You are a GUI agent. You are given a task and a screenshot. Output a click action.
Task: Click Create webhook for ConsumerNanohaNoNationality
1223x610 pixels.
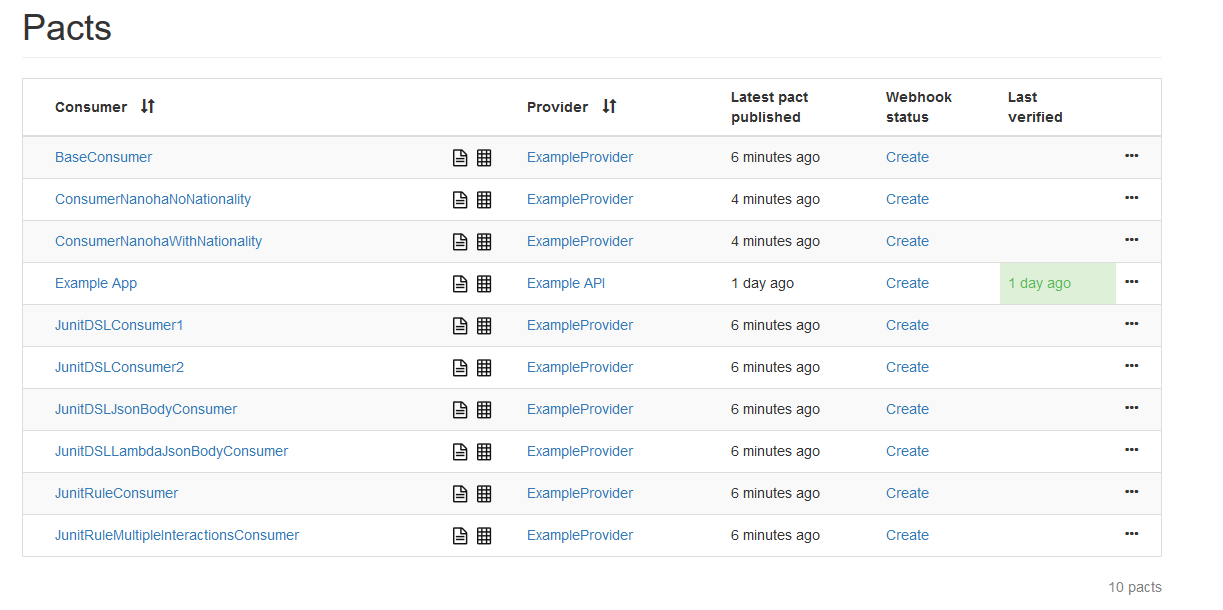907,199
